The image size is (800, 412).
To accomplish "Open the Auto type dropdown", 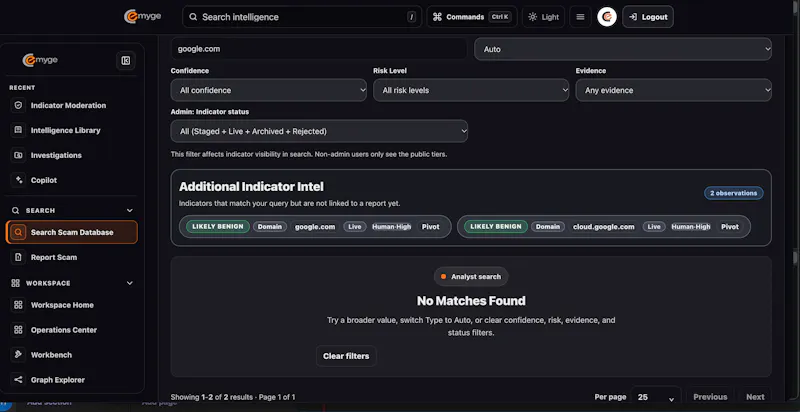I will [x=623, y=49].
